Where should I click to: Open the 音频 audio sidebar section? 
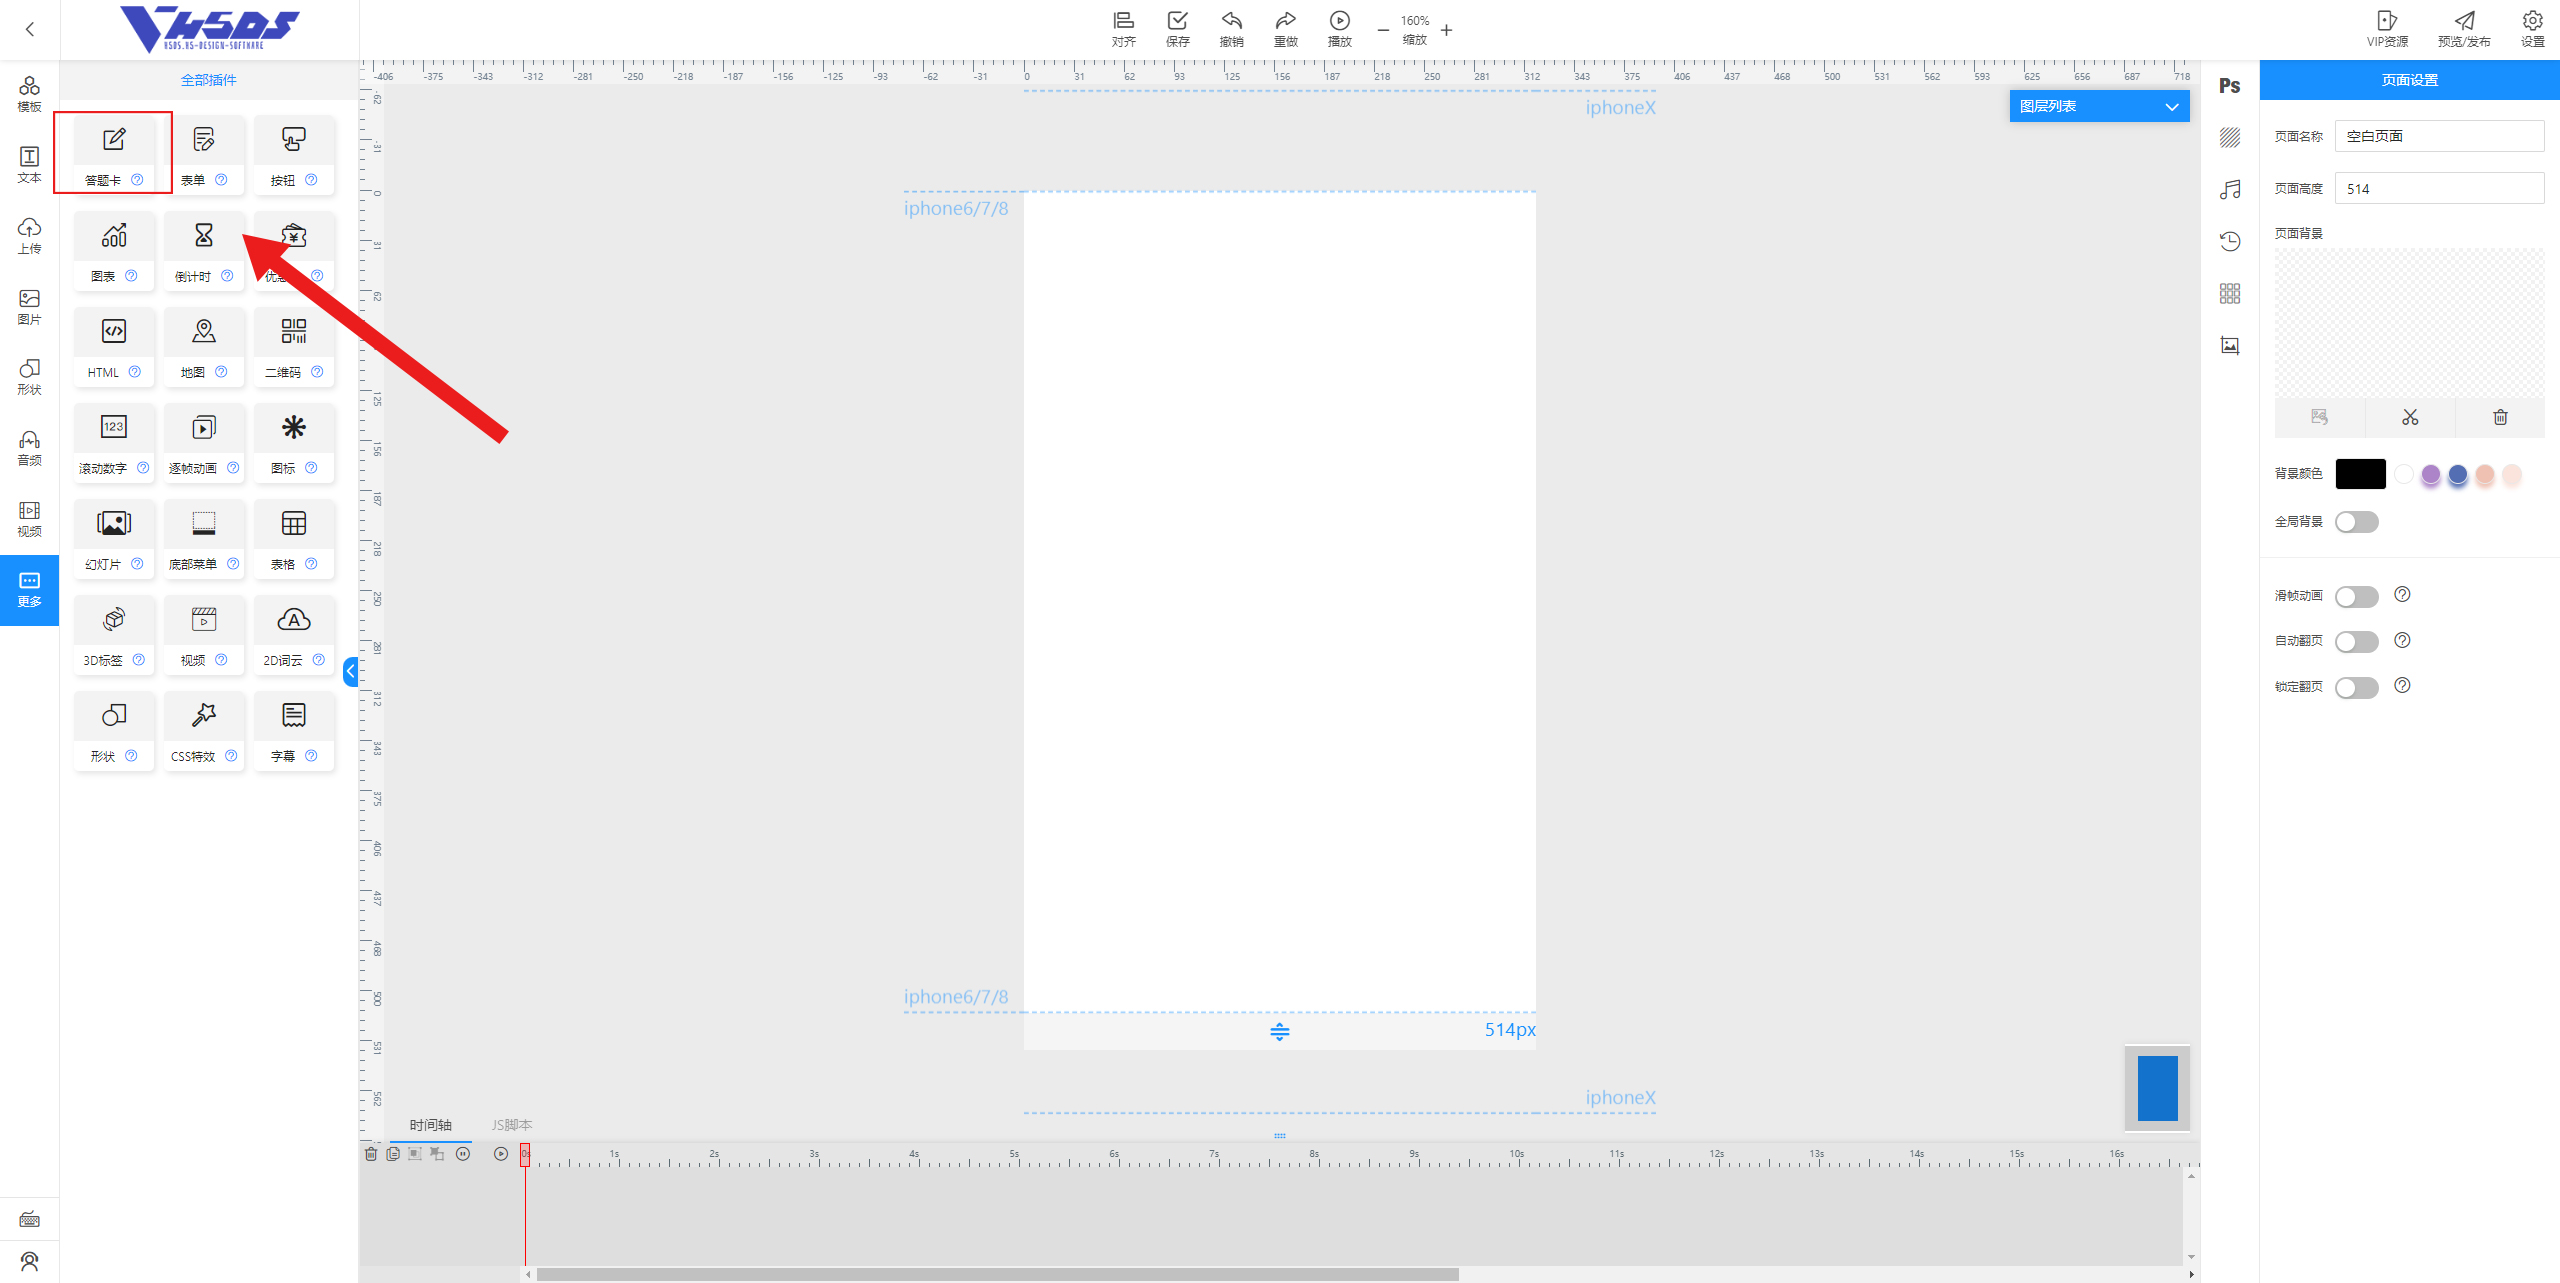tap(30, 448)
